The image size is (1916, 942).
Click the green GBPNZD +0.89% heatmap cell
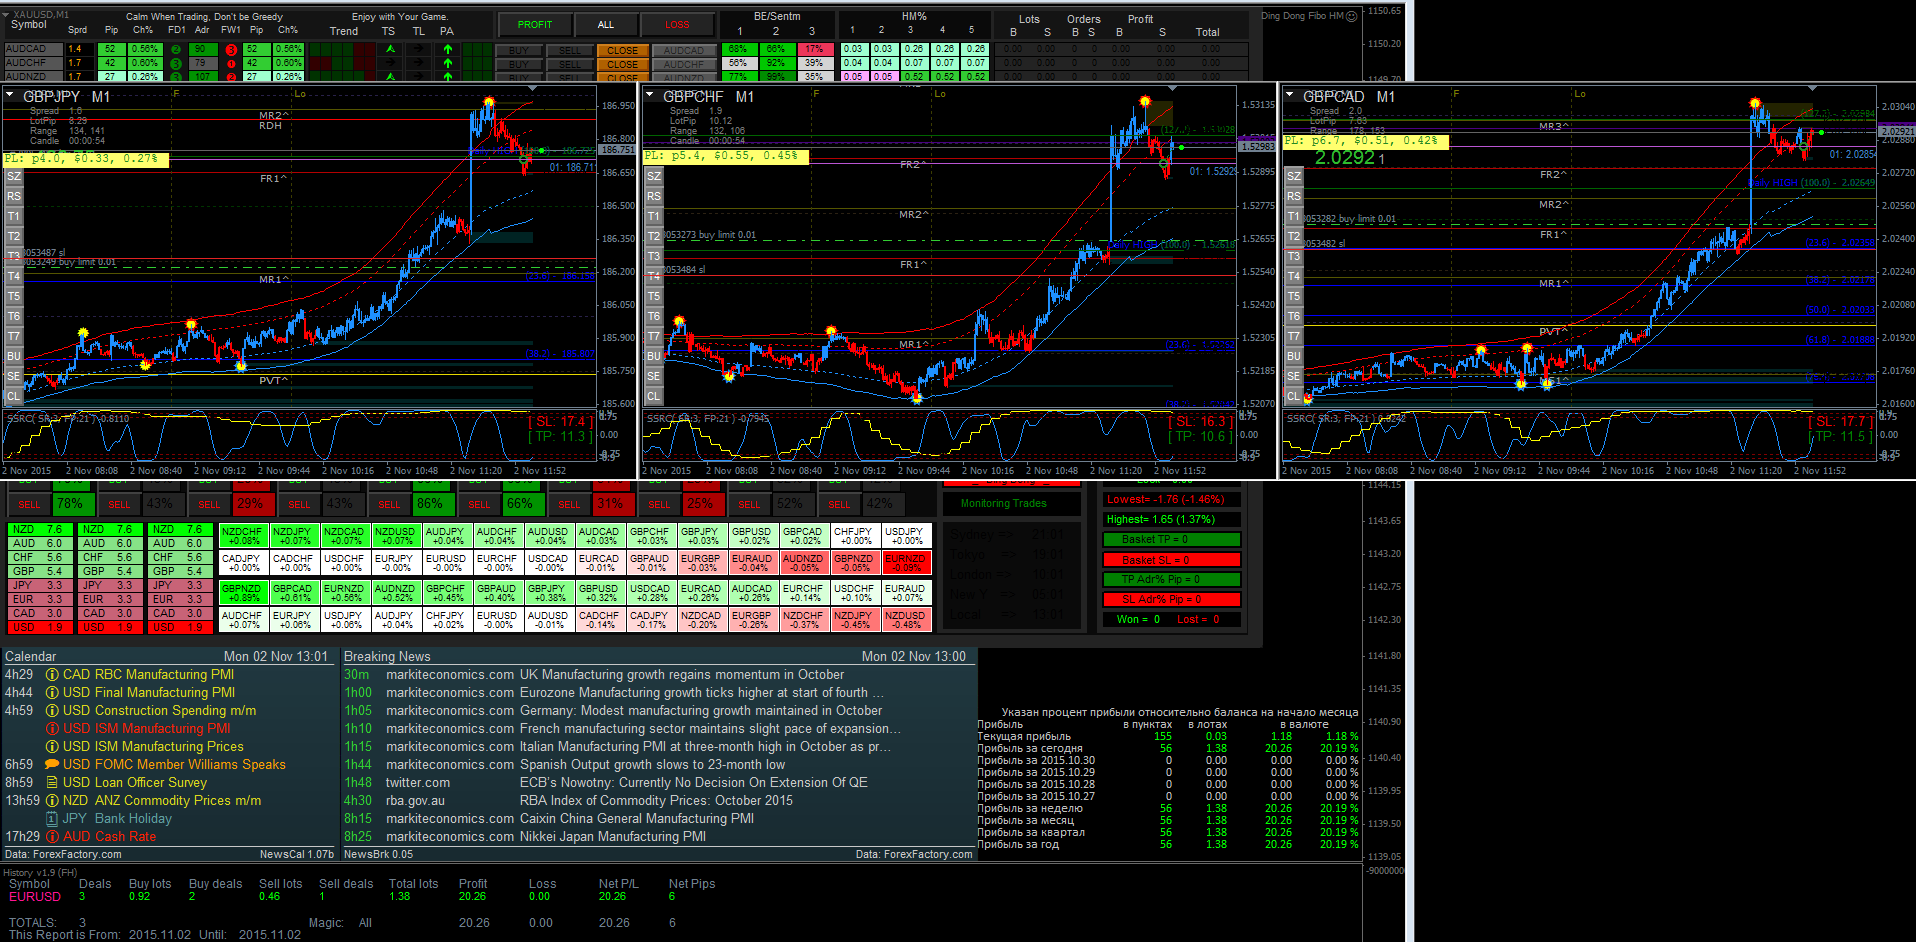tap(242, 592)
